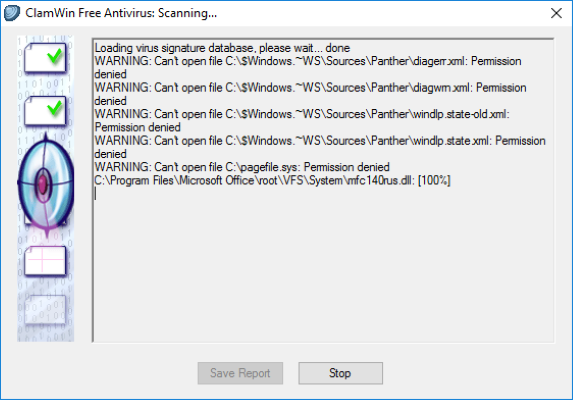Click the windlp.state.xml warning line
Viewport: 573px width, 400px height.
pos(320,147)
